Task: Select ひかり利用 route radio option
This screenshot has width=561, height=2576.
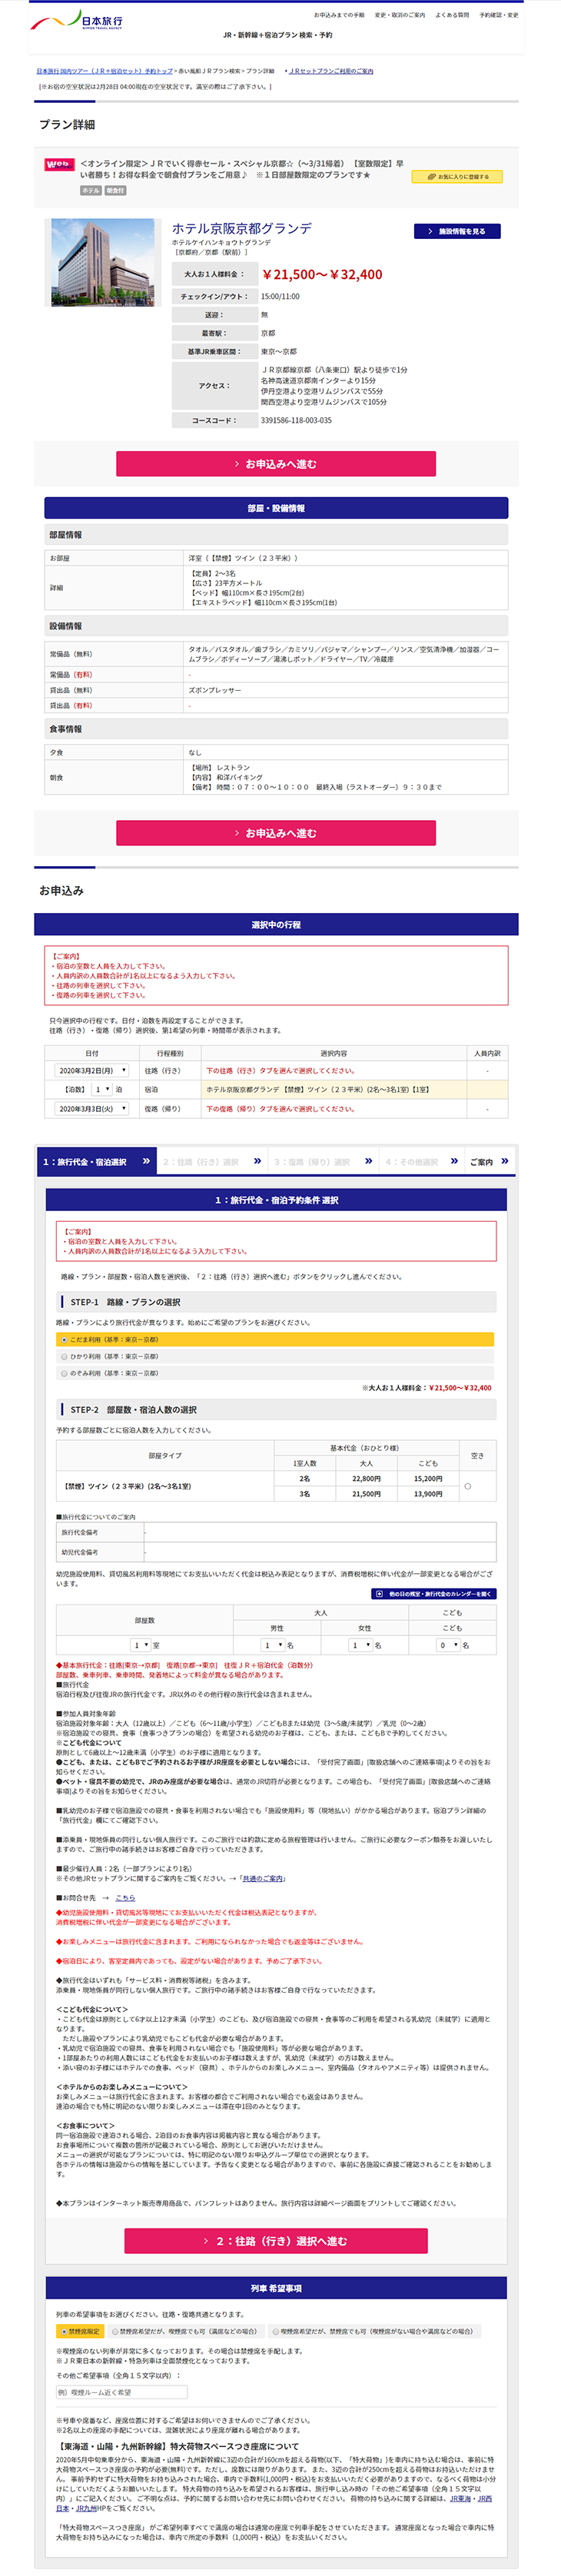Action: (x=65, y=1356)
